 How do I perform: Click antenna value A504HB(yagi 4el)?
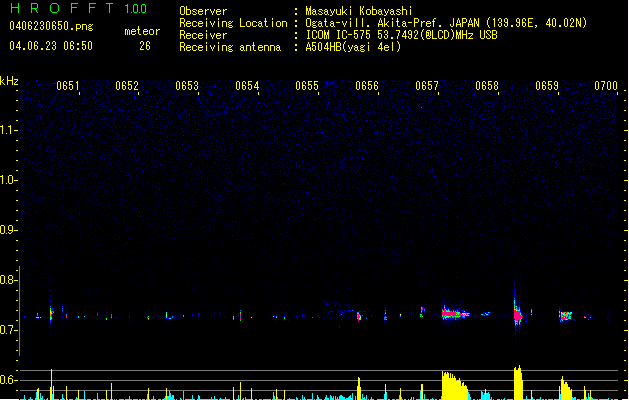[x=353, y=47]
